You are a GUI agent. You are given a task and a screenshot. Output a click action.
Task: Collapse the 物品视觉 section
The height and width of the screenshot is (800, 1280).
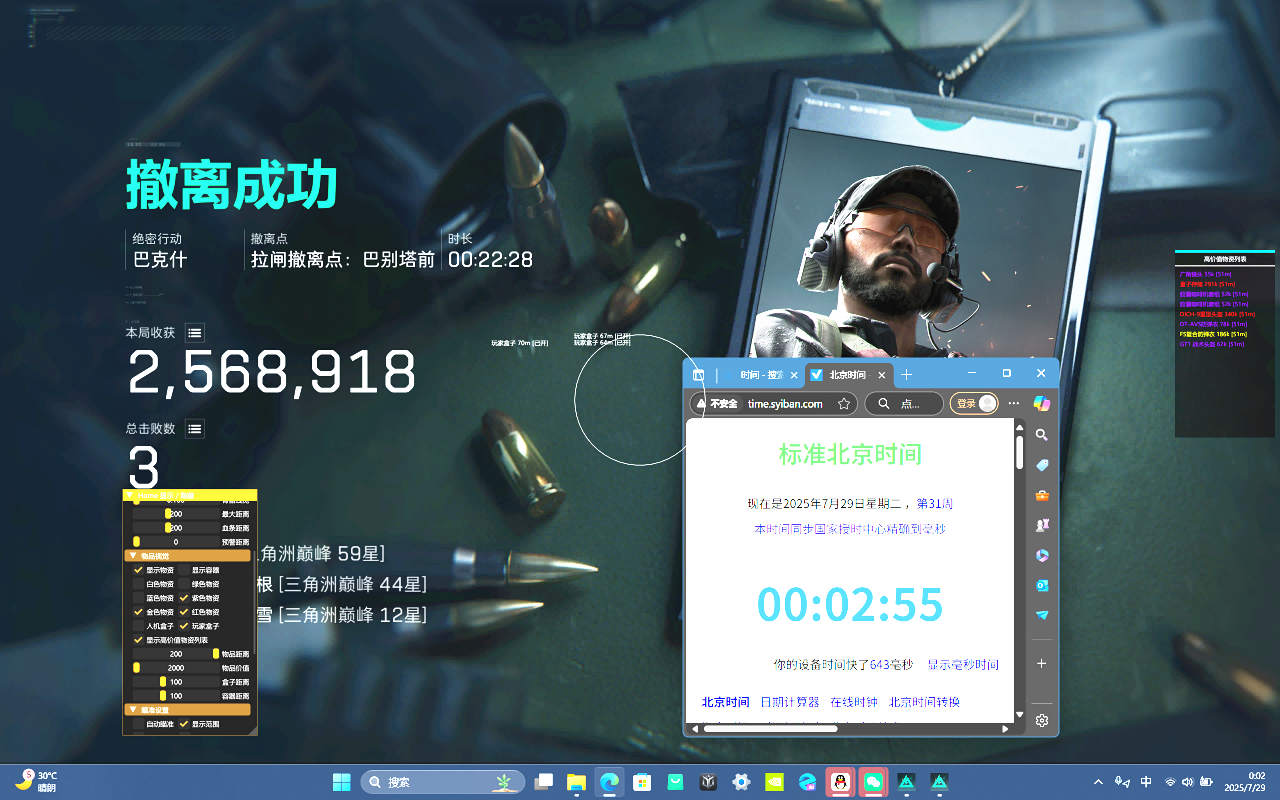[x=187, y=556]
